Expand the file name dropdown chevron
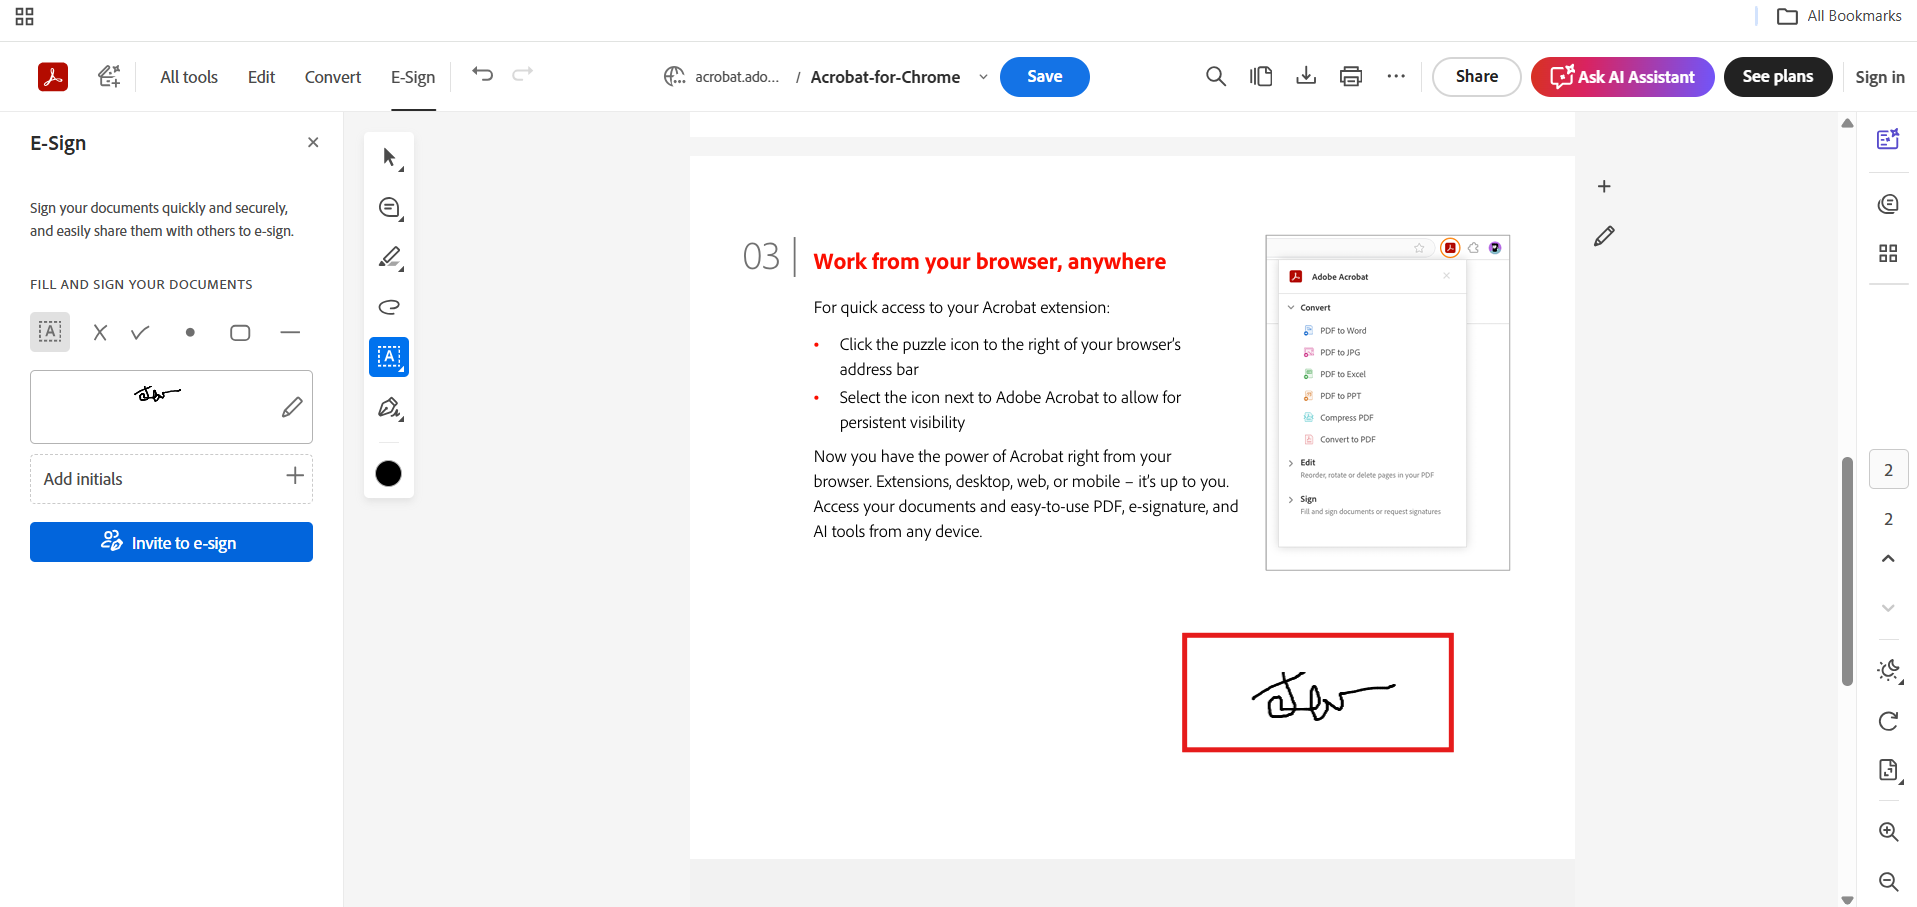Viewport: 1917px width, 907px height. point(983,77)
